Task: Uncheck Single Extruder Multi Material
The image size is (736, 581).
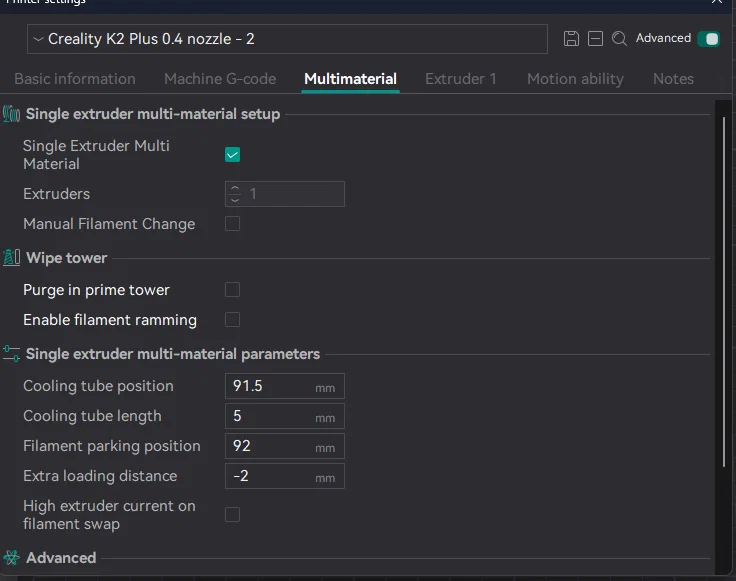Action: click(x=232, y=155)
